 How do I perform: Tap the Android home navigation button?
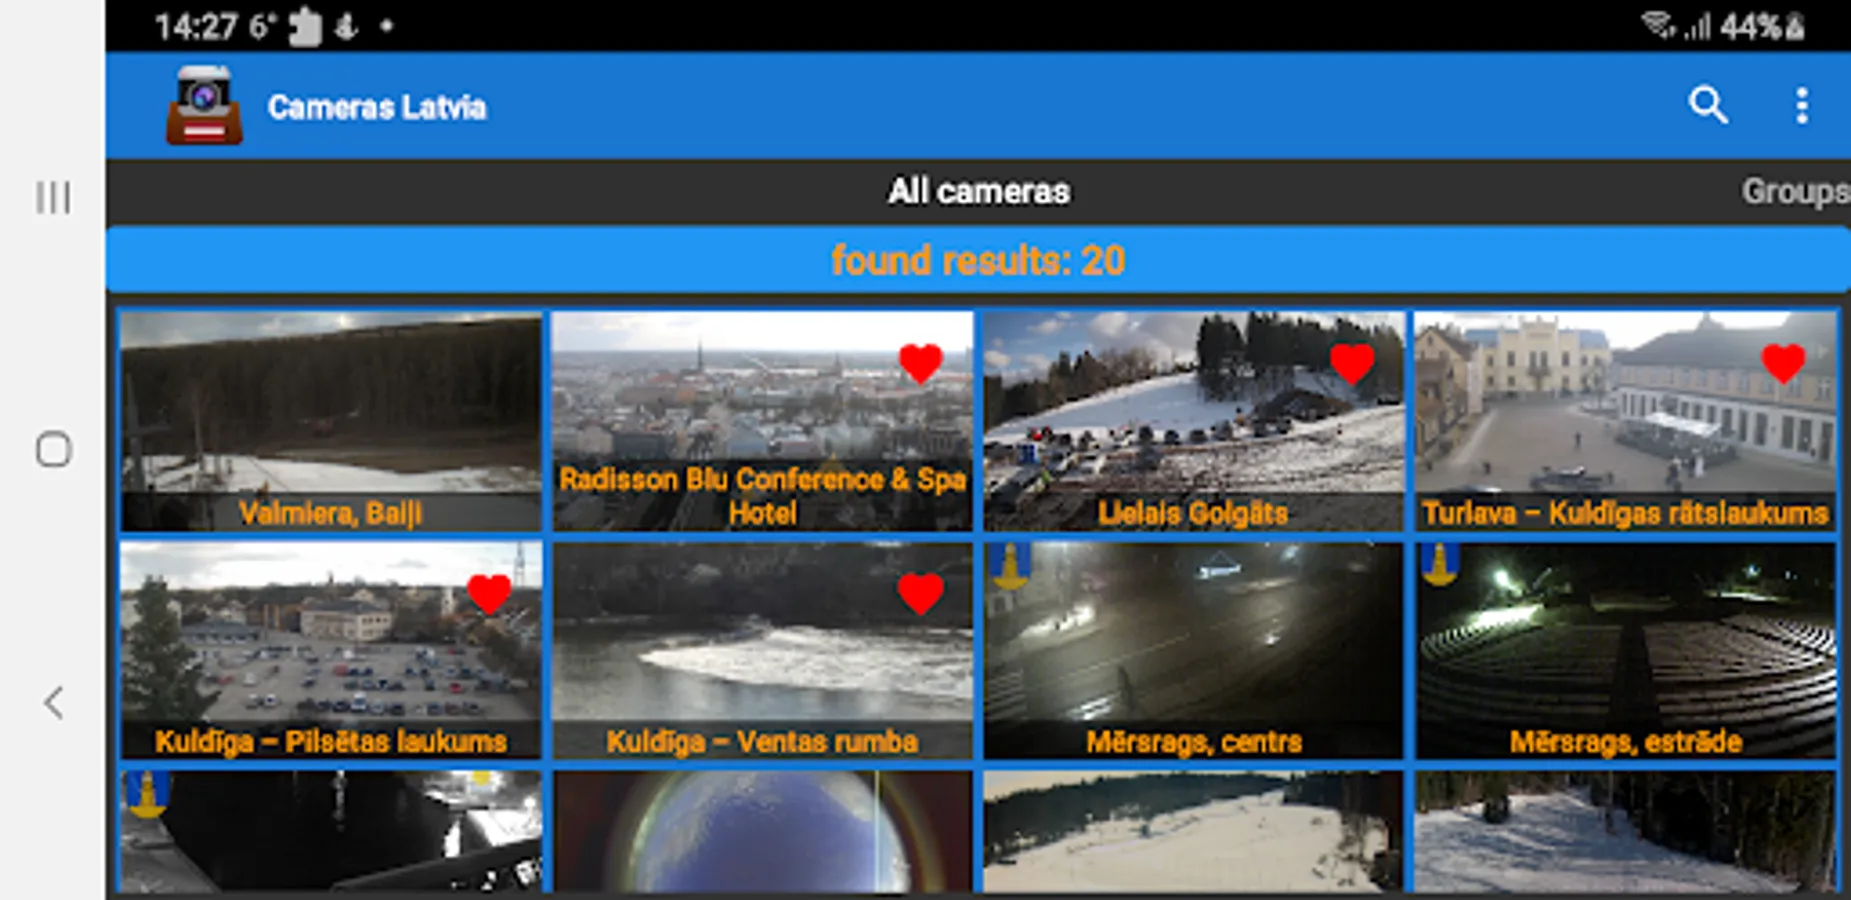(54, 450)
